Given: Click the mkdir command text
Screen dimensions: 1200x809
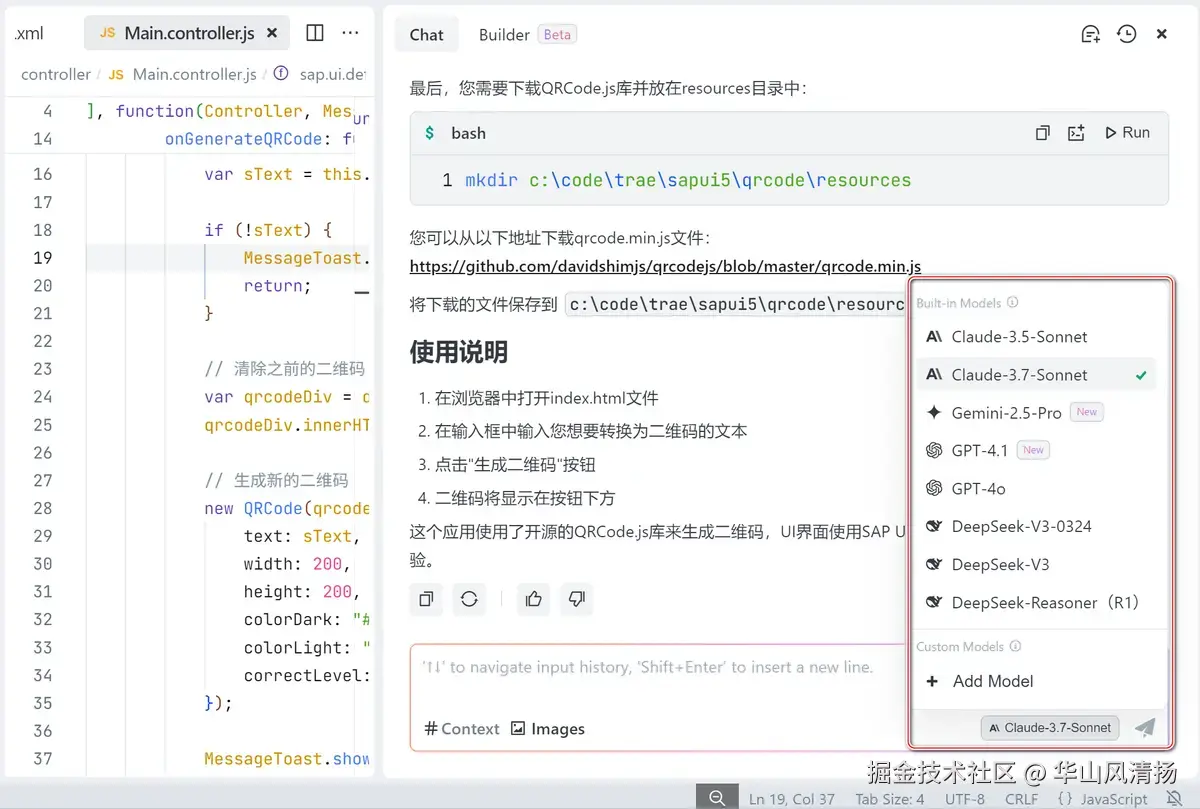Looking at the screenshot, I should [x=688, y=180].
